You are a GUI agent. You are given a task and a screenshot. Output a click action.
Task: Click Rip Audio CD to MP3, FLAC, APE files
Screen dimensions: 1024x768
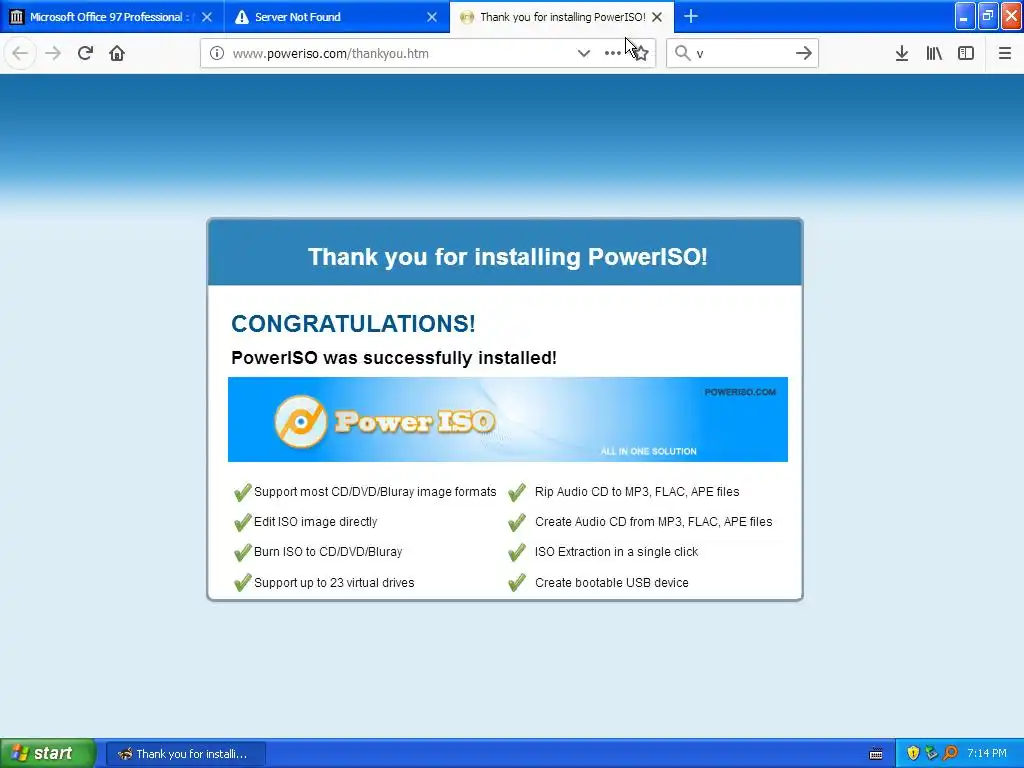637,492
